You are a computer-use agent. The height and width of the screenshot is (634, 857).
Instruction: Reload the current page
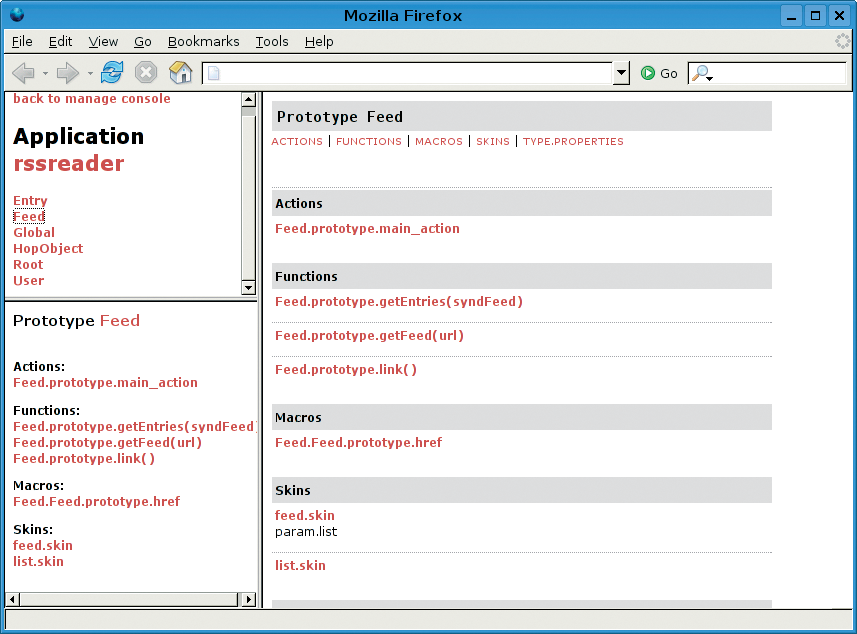[x=112, y=72]
